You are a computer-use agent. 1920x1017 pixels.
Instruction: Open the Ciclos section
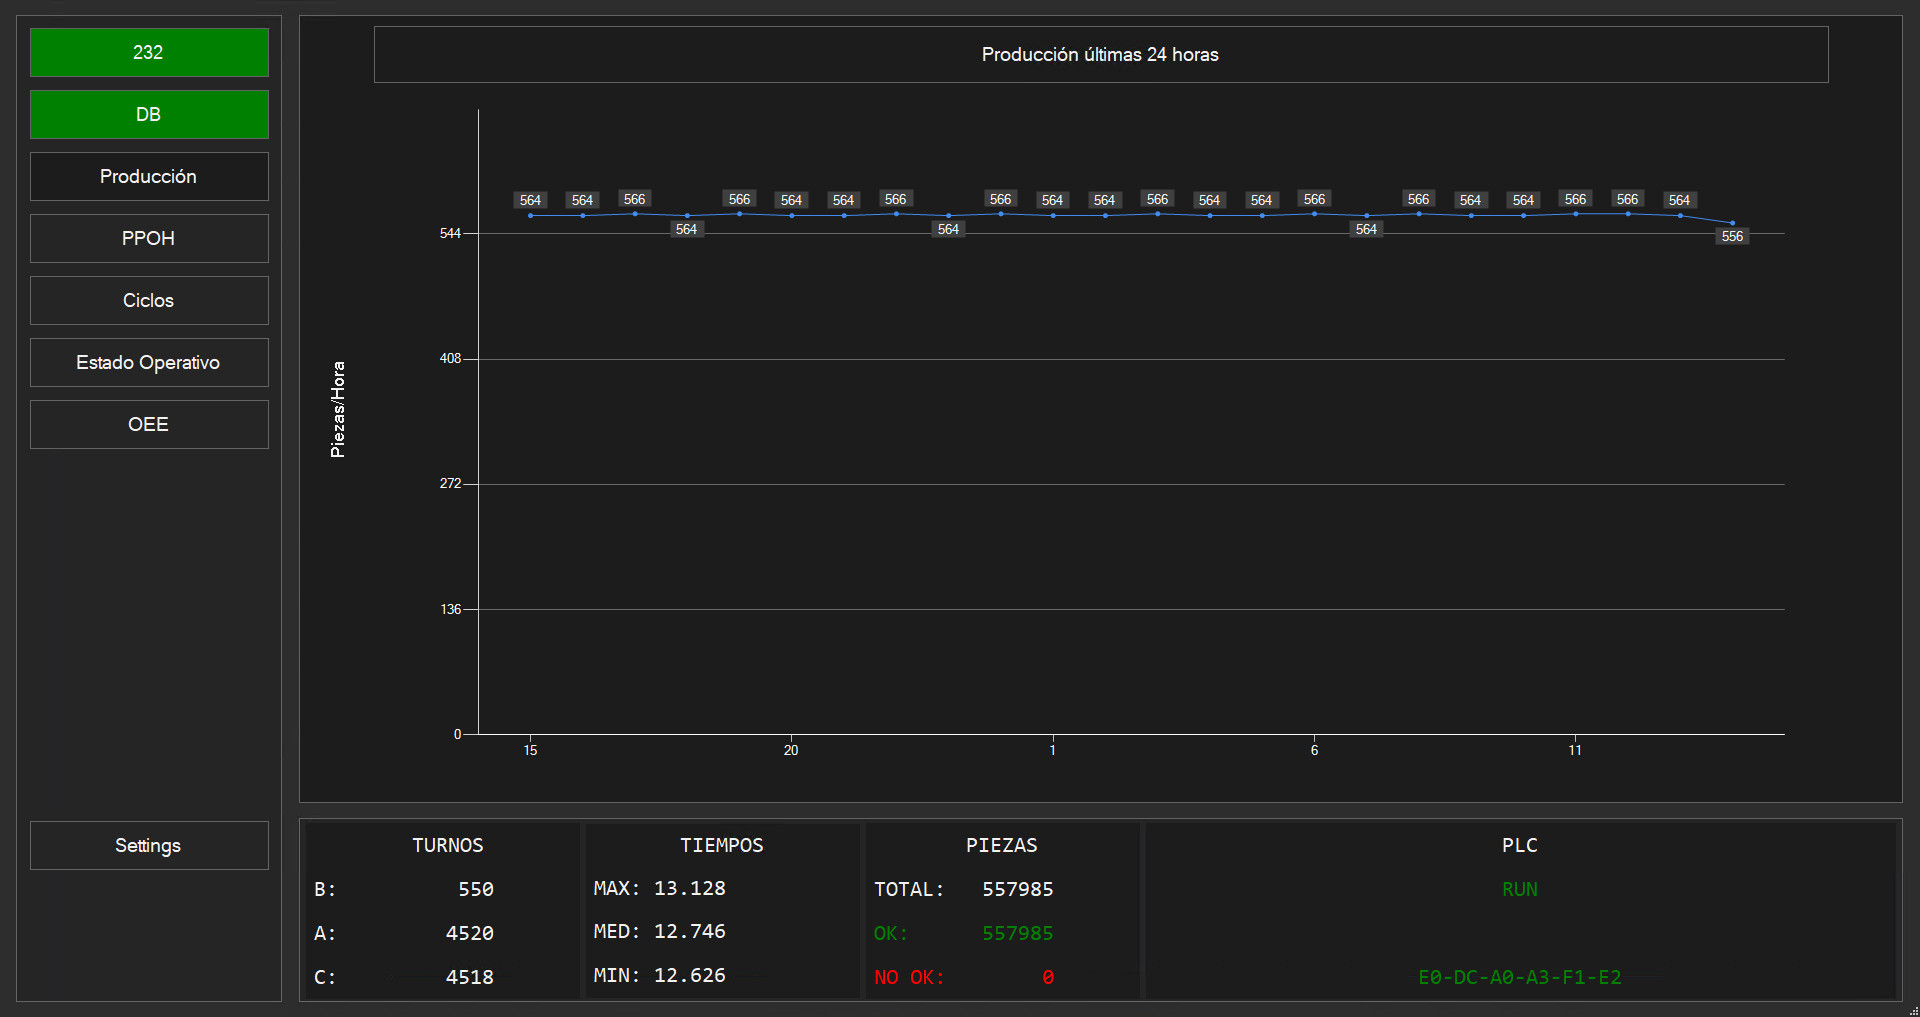(x=149, y=301)
